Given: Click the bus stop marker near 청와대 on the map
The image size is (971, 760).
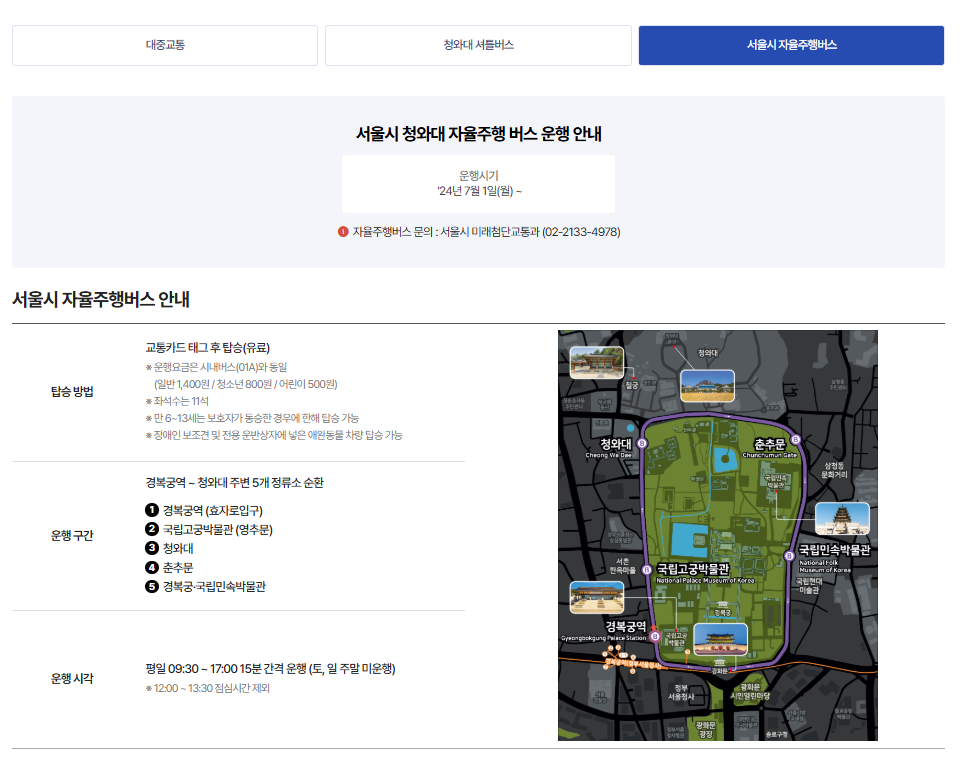Looking at the screenshot, I should pyautogui.click(x=643, y=443).
